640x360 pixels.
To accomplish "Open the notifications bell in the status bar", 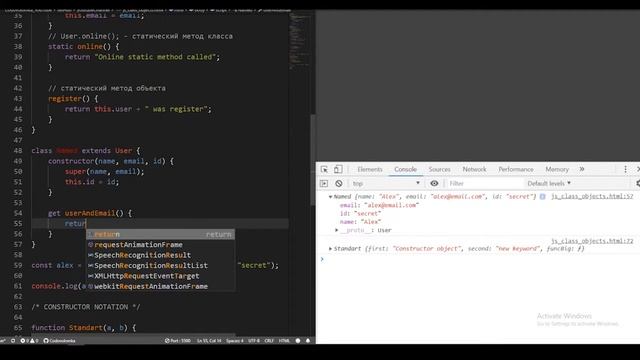I will [x=308, y=341].
